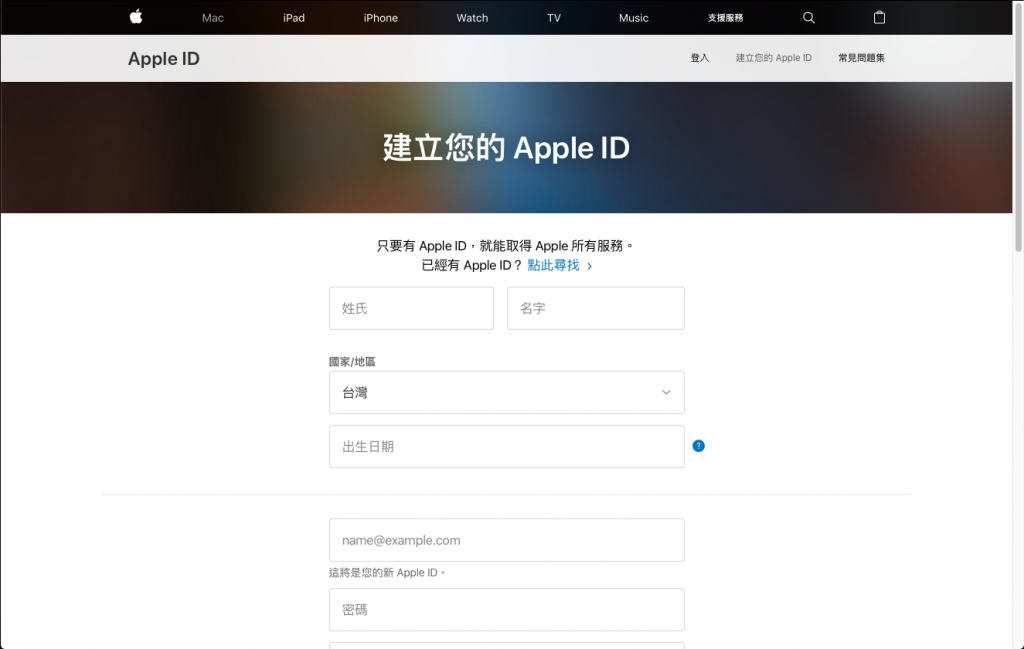Click the country dropdown chevron arrow

pos(666,392)
